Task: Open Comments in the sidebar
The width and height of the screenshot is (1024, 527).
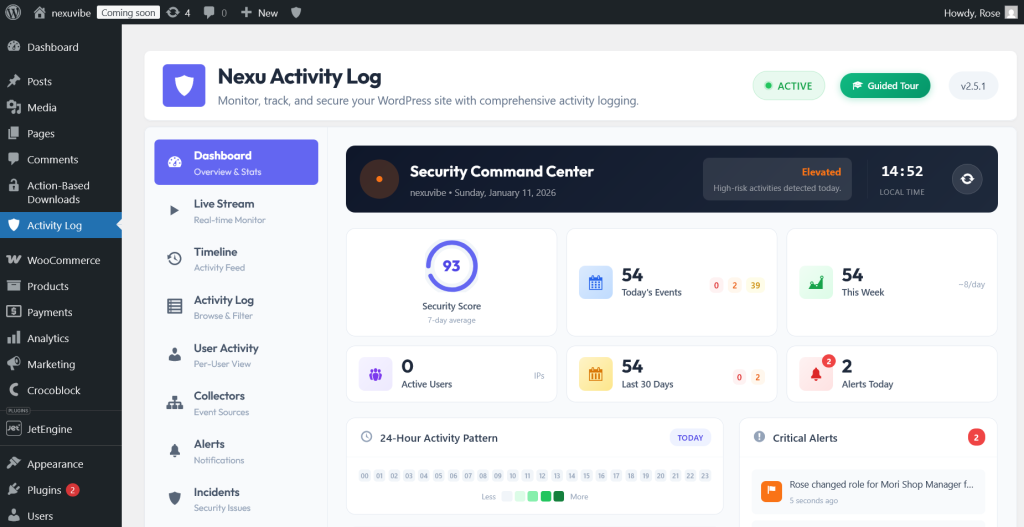Action: pos(61,160)
